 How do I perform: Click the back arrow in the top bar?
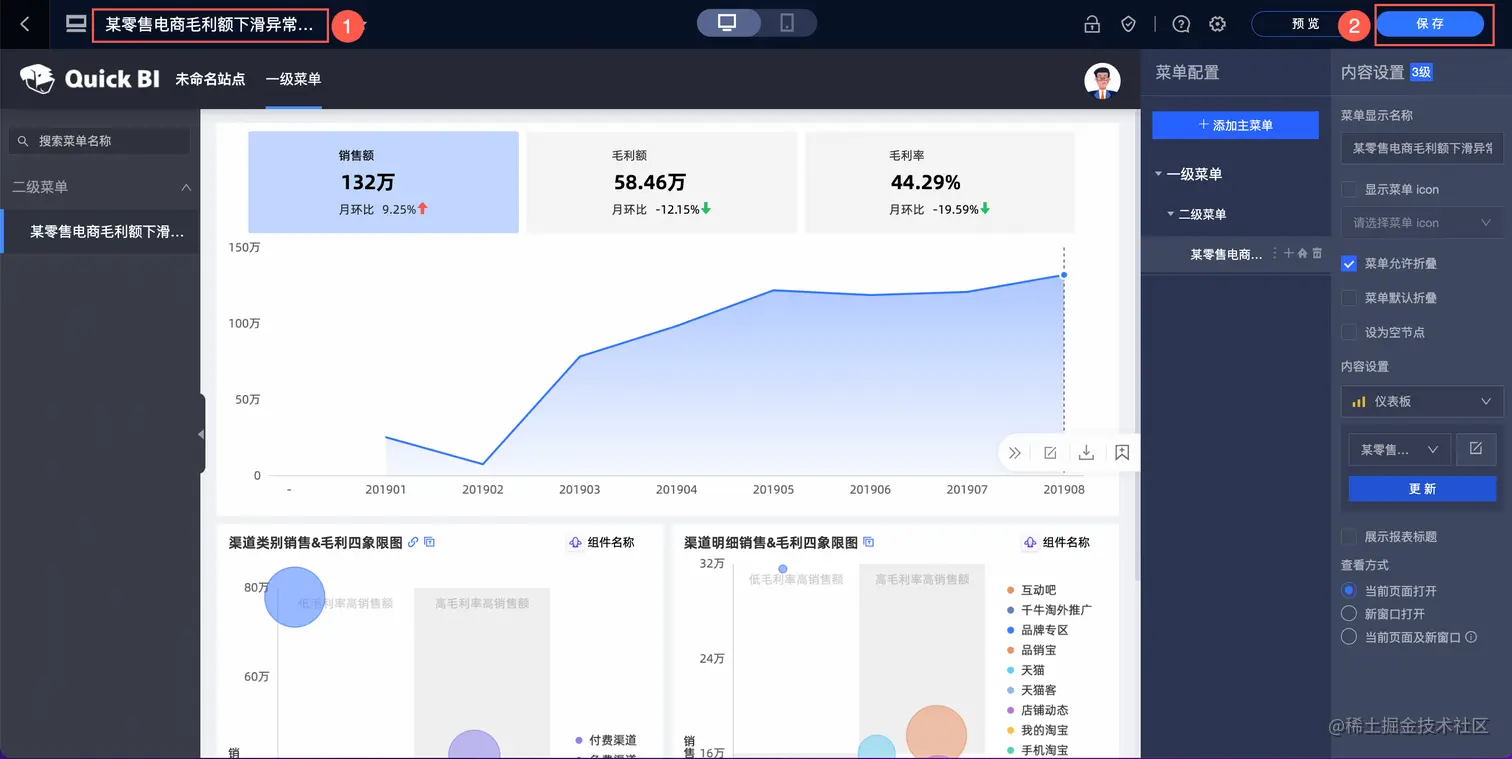point(25,24)
